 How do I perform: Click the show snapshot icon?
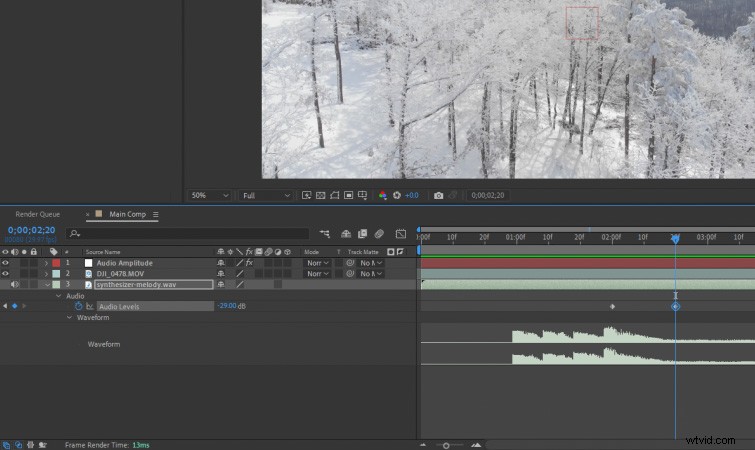click(x=453, y=195)
